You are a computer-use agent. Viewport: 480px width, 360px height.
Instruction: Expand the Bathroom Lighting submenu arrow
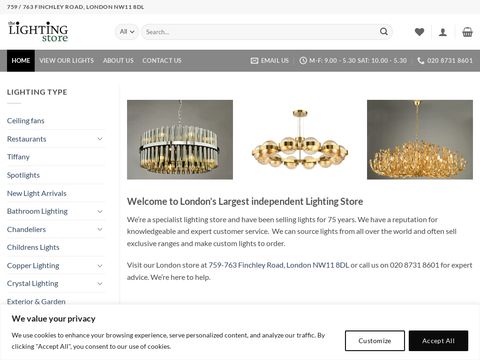(x=100, y=211)
